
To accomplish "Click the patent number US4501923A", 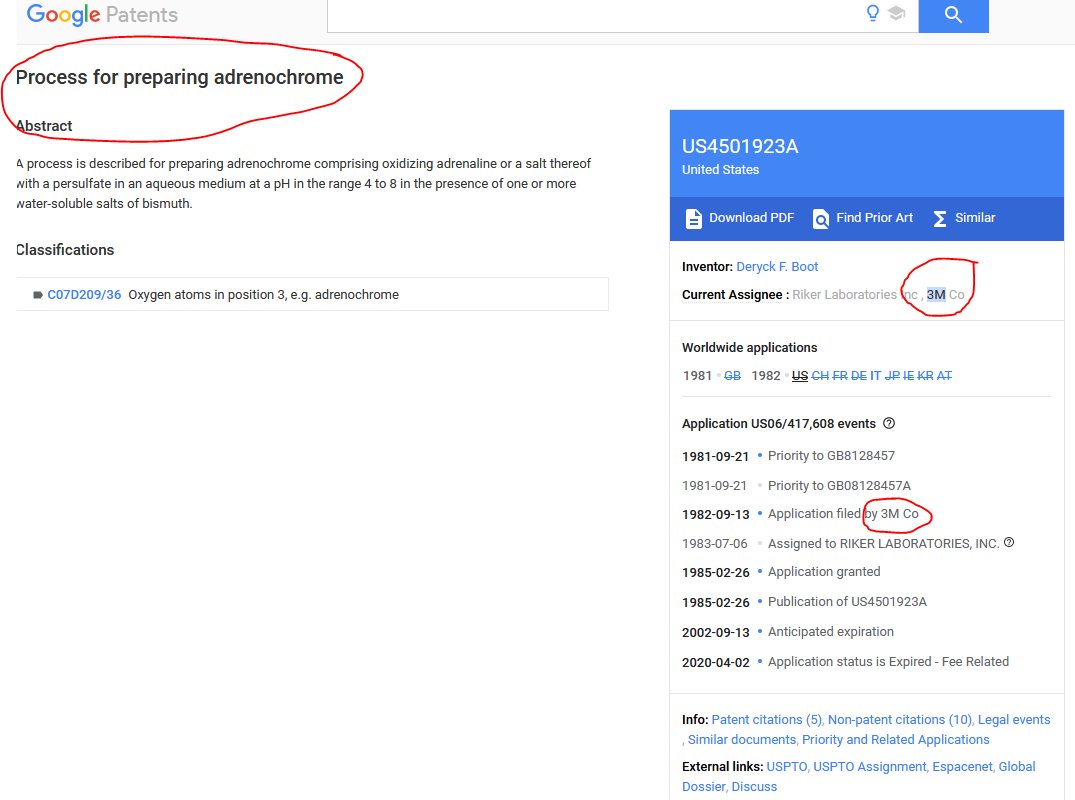I will coord(740,146).
